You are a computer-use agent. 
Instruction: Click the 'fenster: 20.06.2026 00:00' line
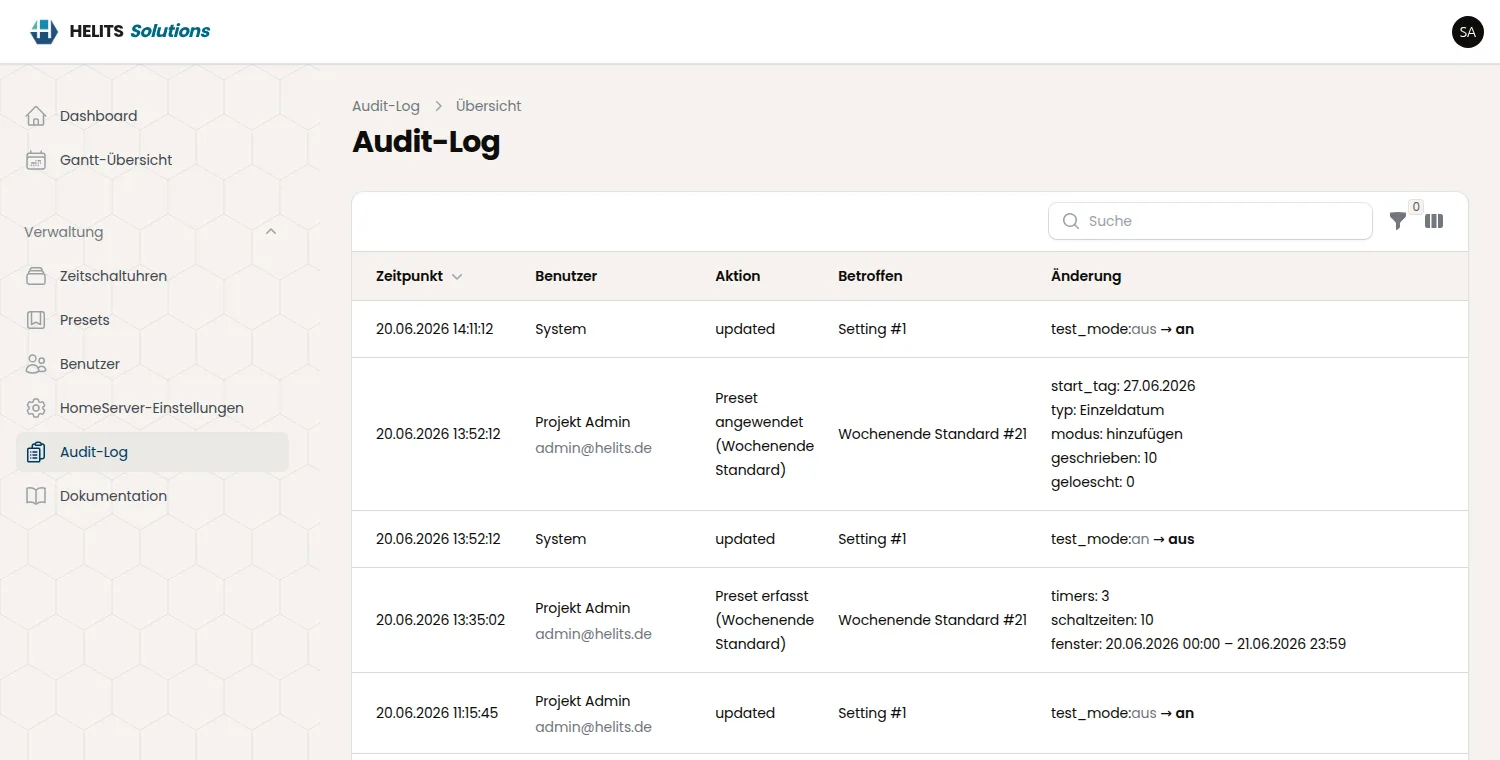(1198, 644)
